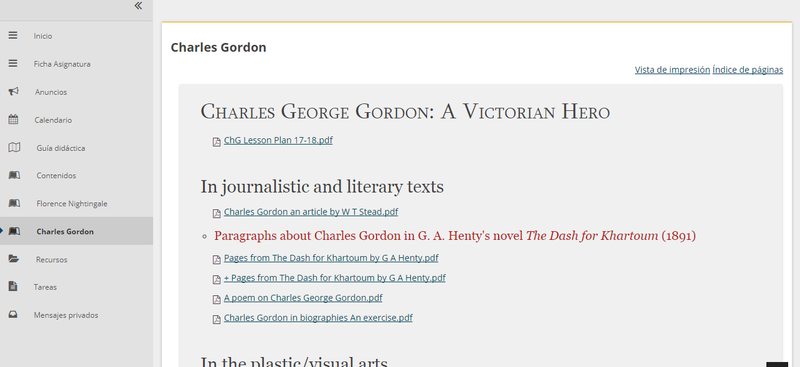The image size is (800, 367).
Task: Click the Ficha Asignatura list icon
Action: click(13, 64)
